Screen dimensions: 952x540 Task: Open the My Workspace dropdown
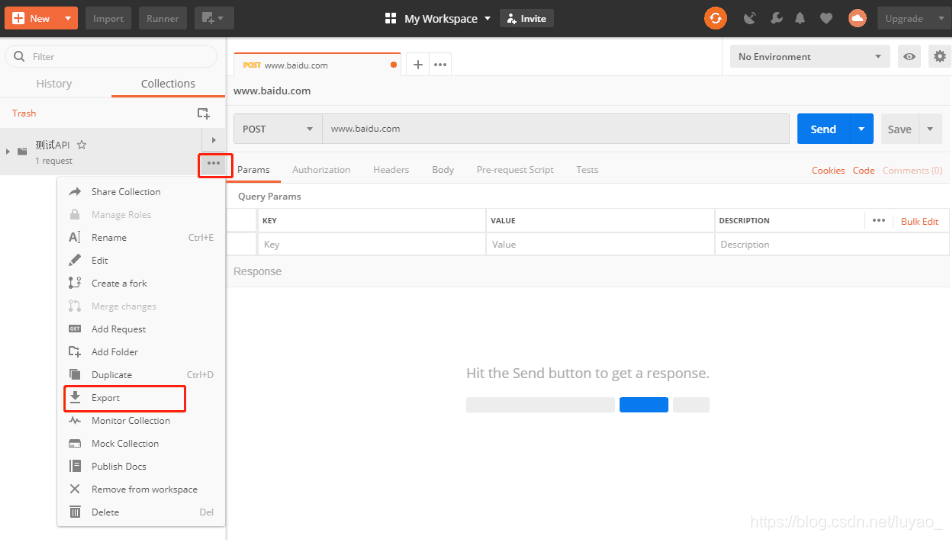[x=438, y=18]
